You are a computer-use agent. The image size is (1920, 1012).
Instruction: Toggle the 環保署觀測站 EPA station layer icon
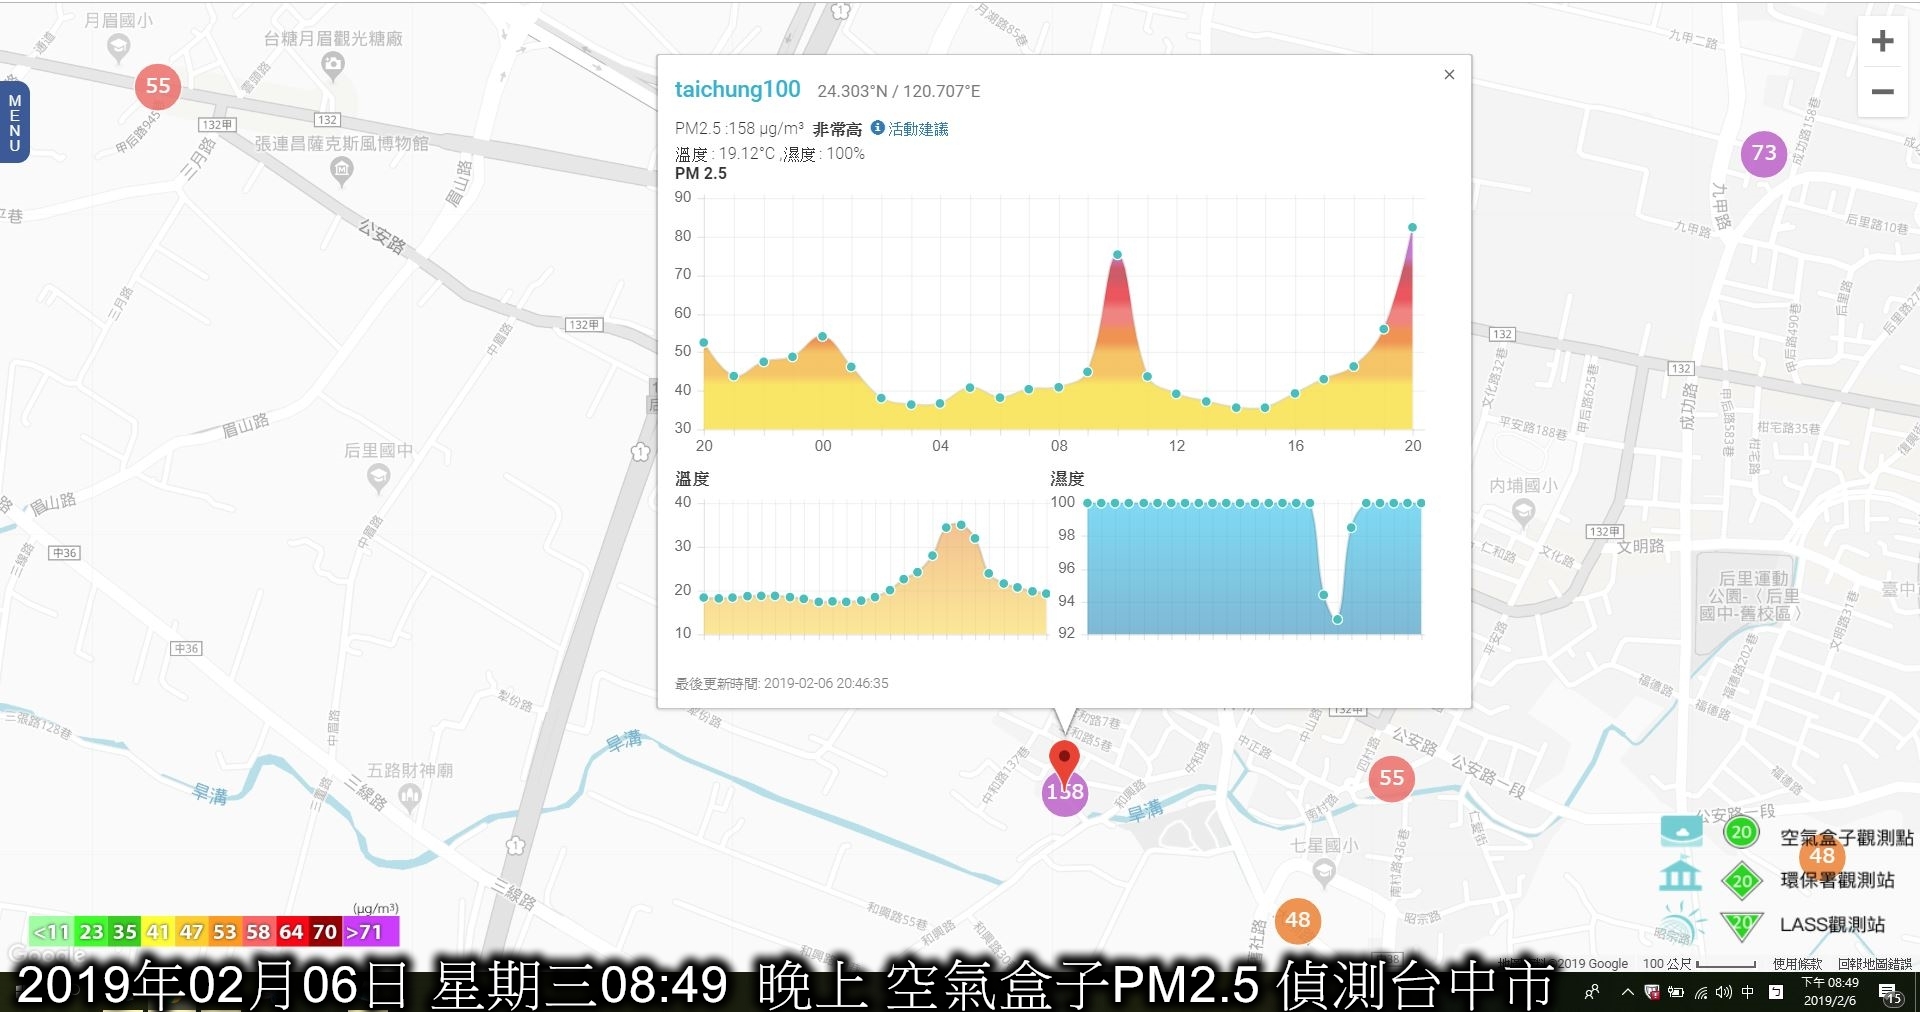click(x=1680, y=876)
